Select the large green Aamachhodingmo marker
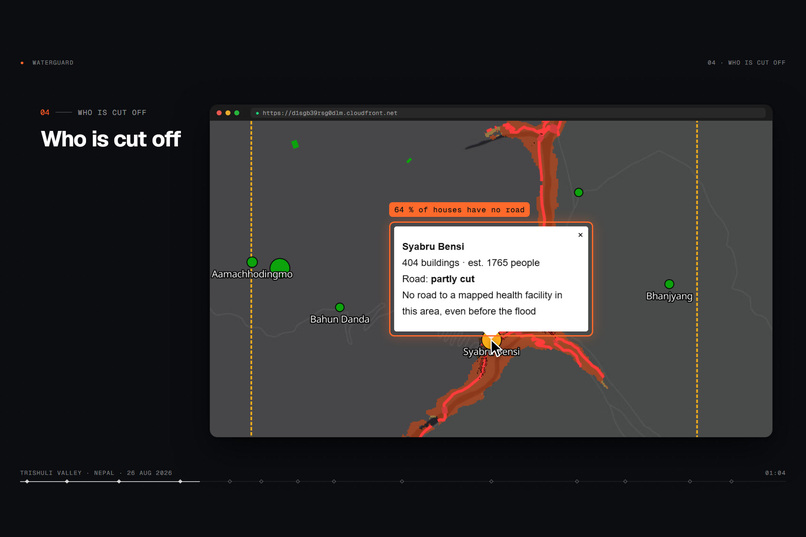806x537 pixels. [280, 266]
